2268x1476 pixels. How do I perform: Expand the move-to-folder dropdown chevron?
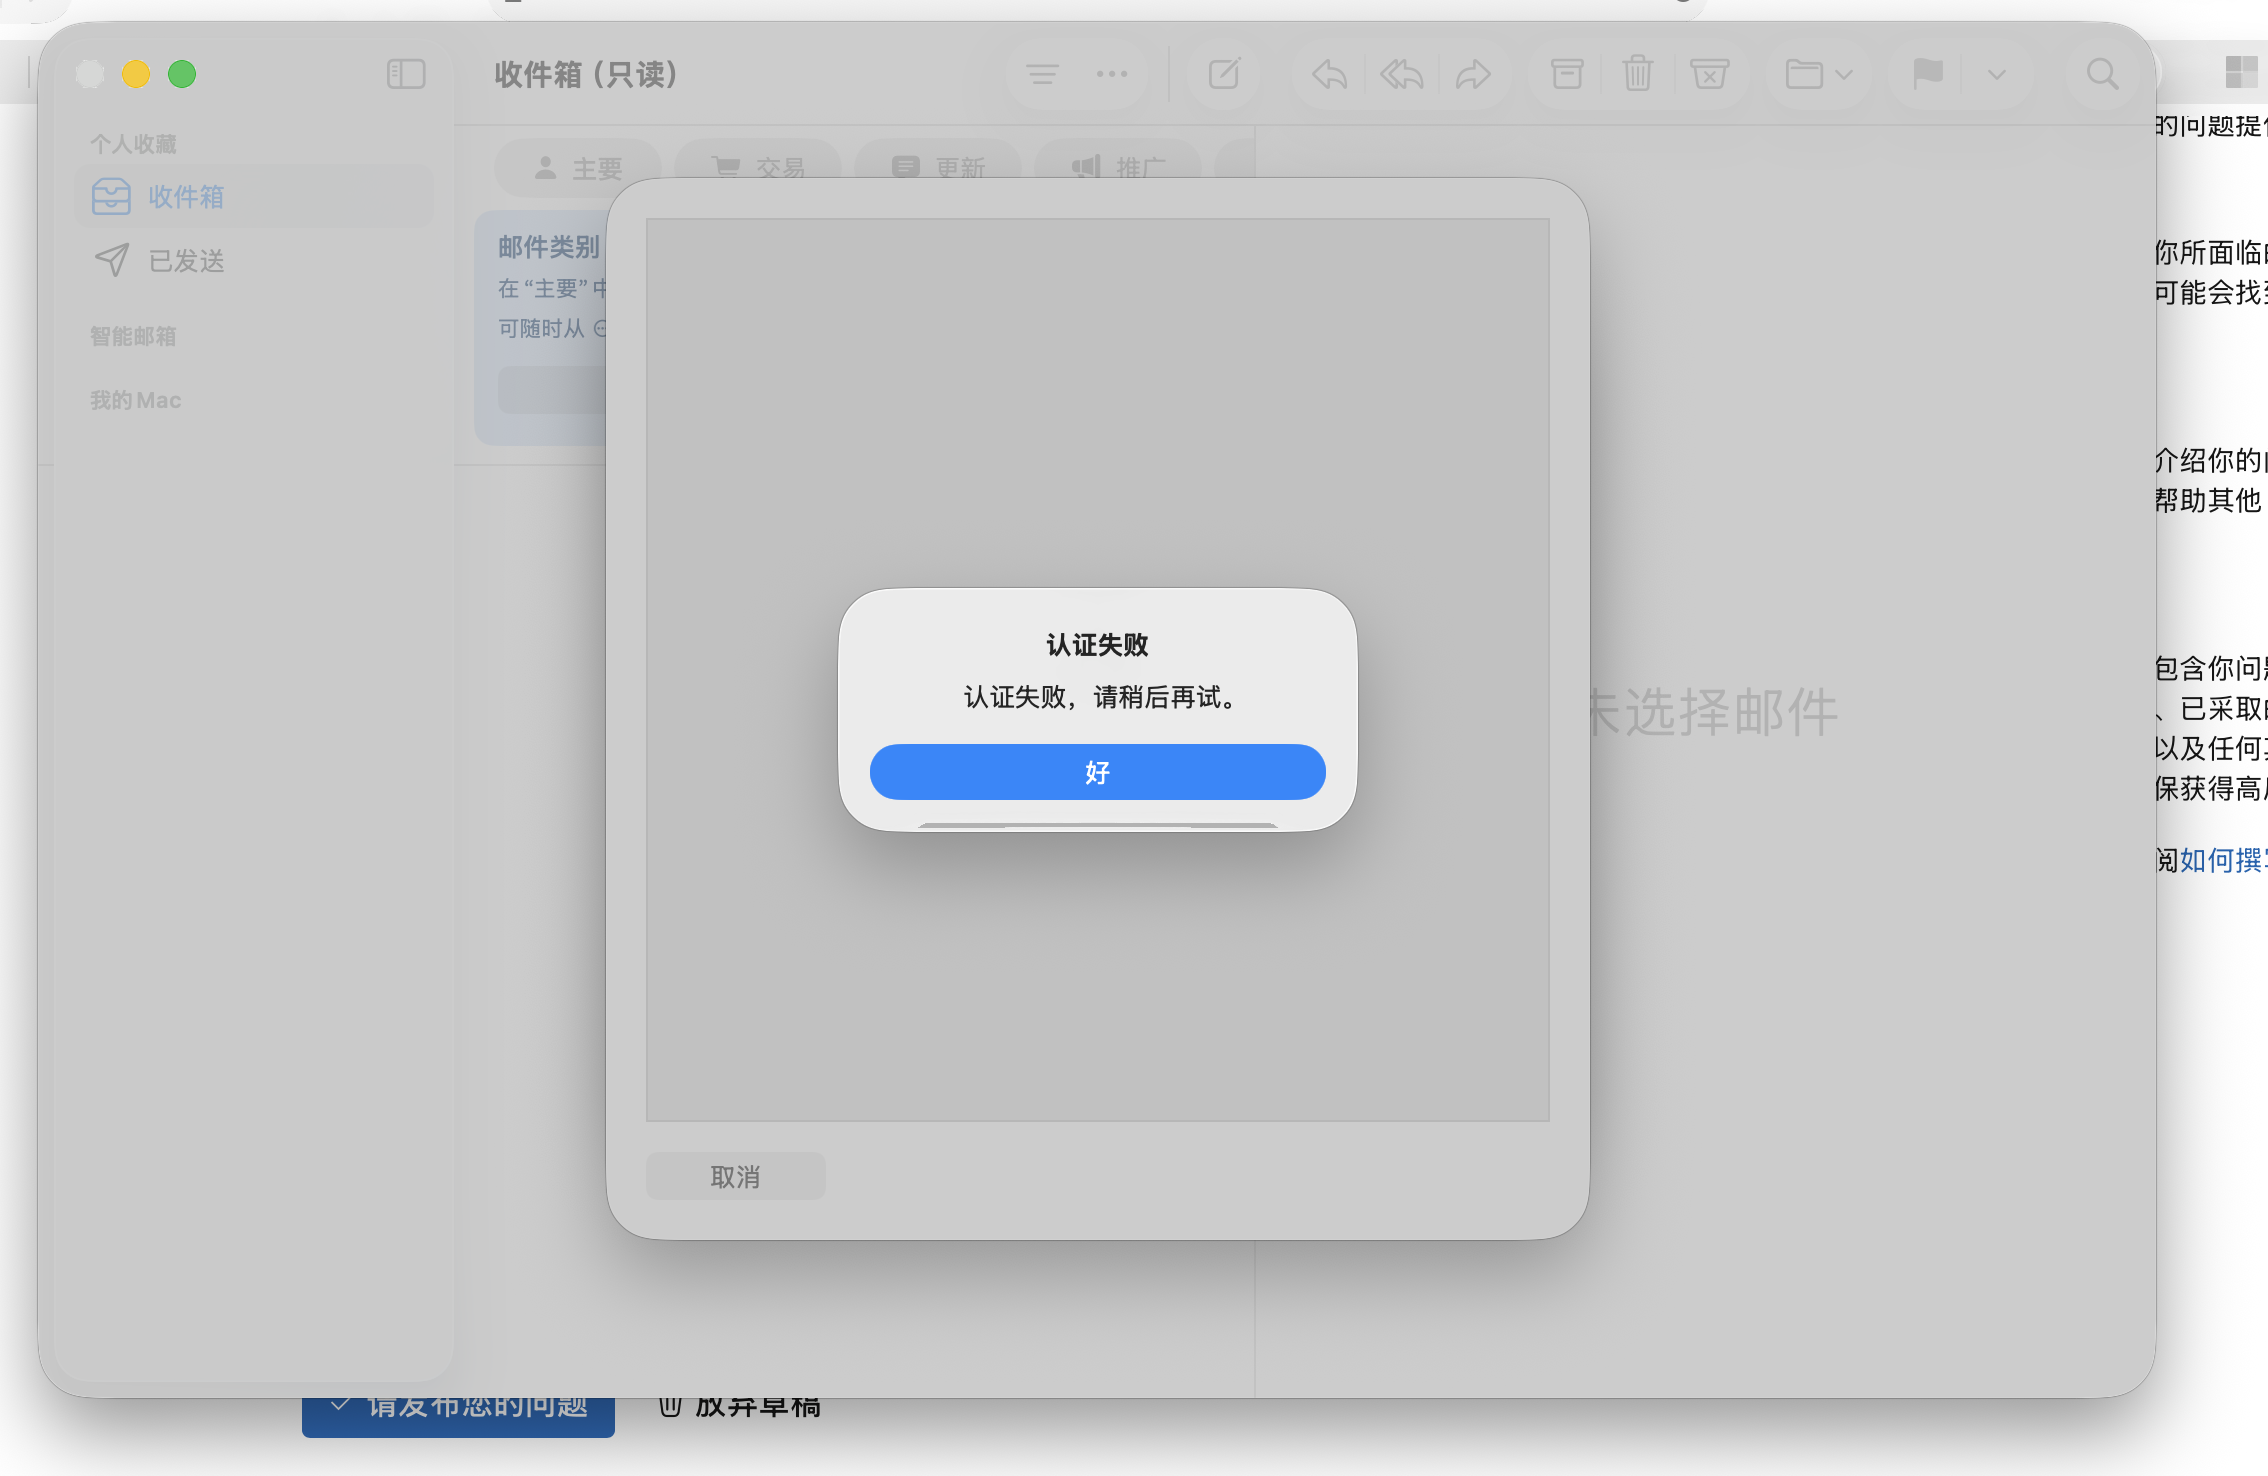click(x=1843, y=74)
